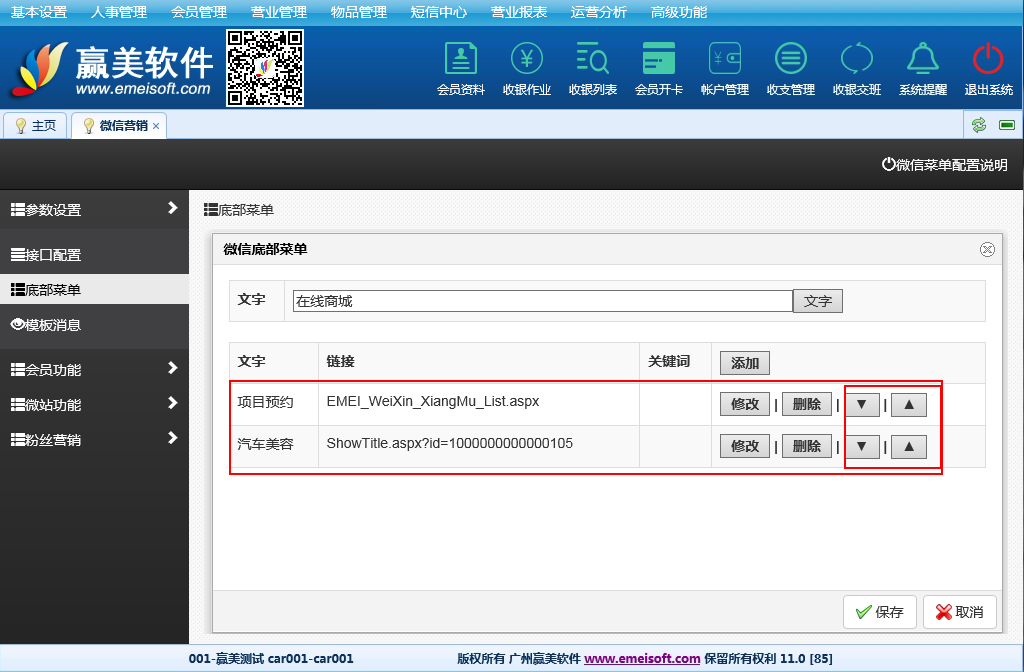This screenshot has width=1024, height=672.
Task: Open the 会员资料 member profile icon
Action: [x=461, y=61]
